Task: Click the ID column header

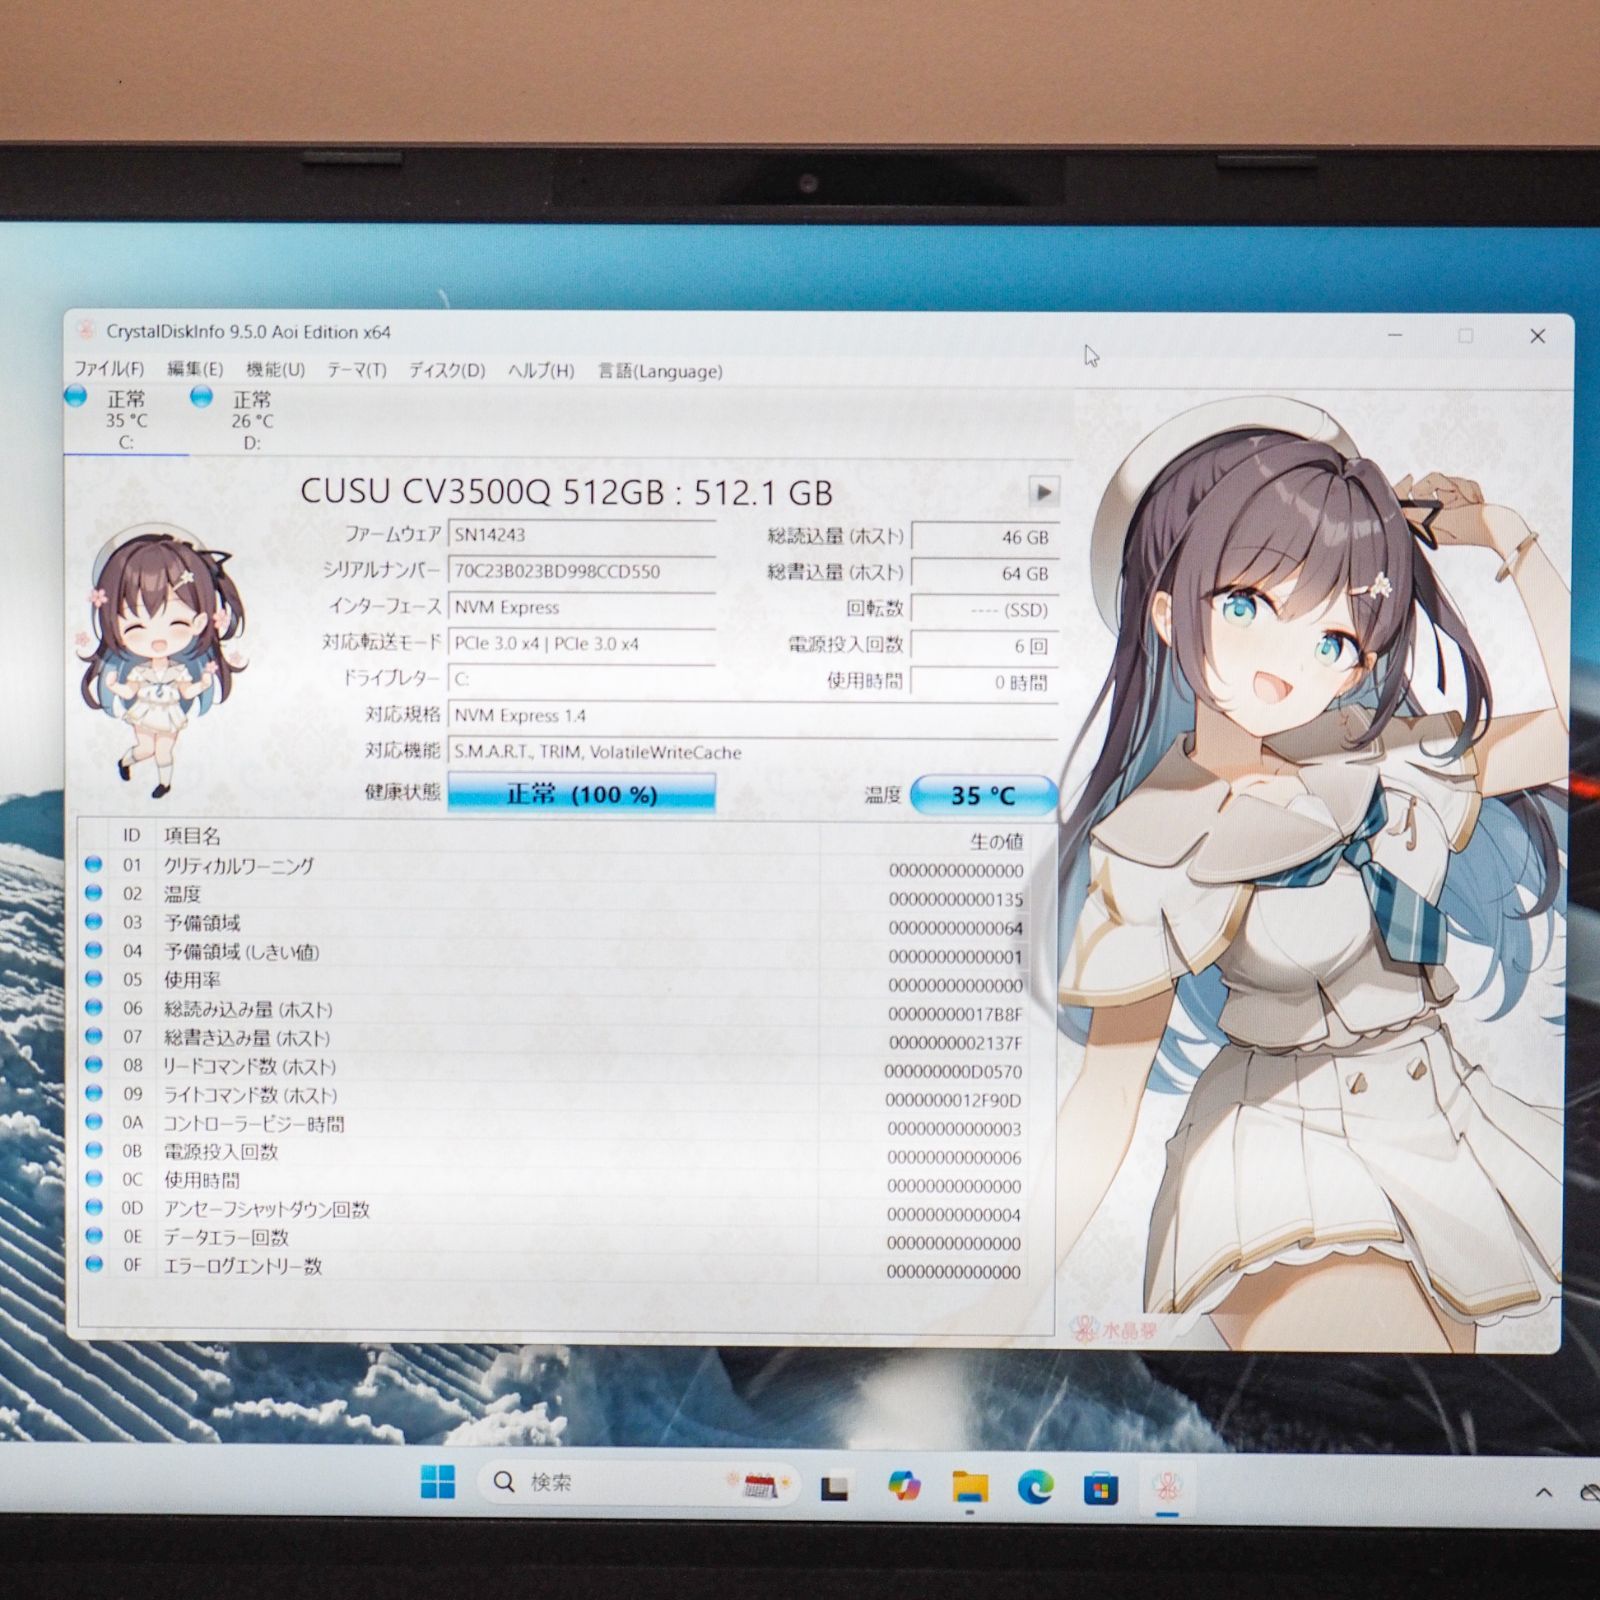Action: point(132,835)
